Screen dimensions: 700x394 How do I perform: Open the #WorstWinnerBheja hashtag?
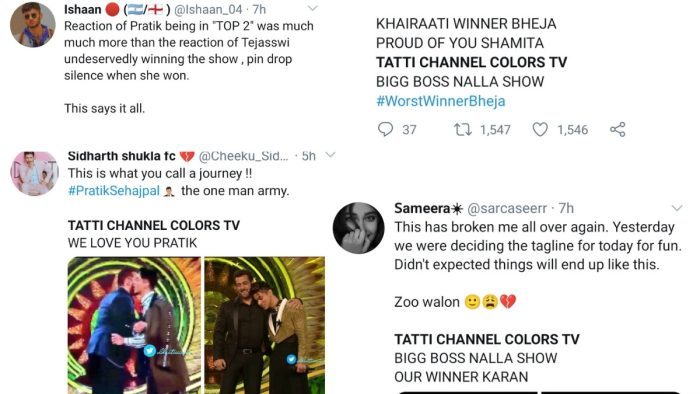[441, 101]
